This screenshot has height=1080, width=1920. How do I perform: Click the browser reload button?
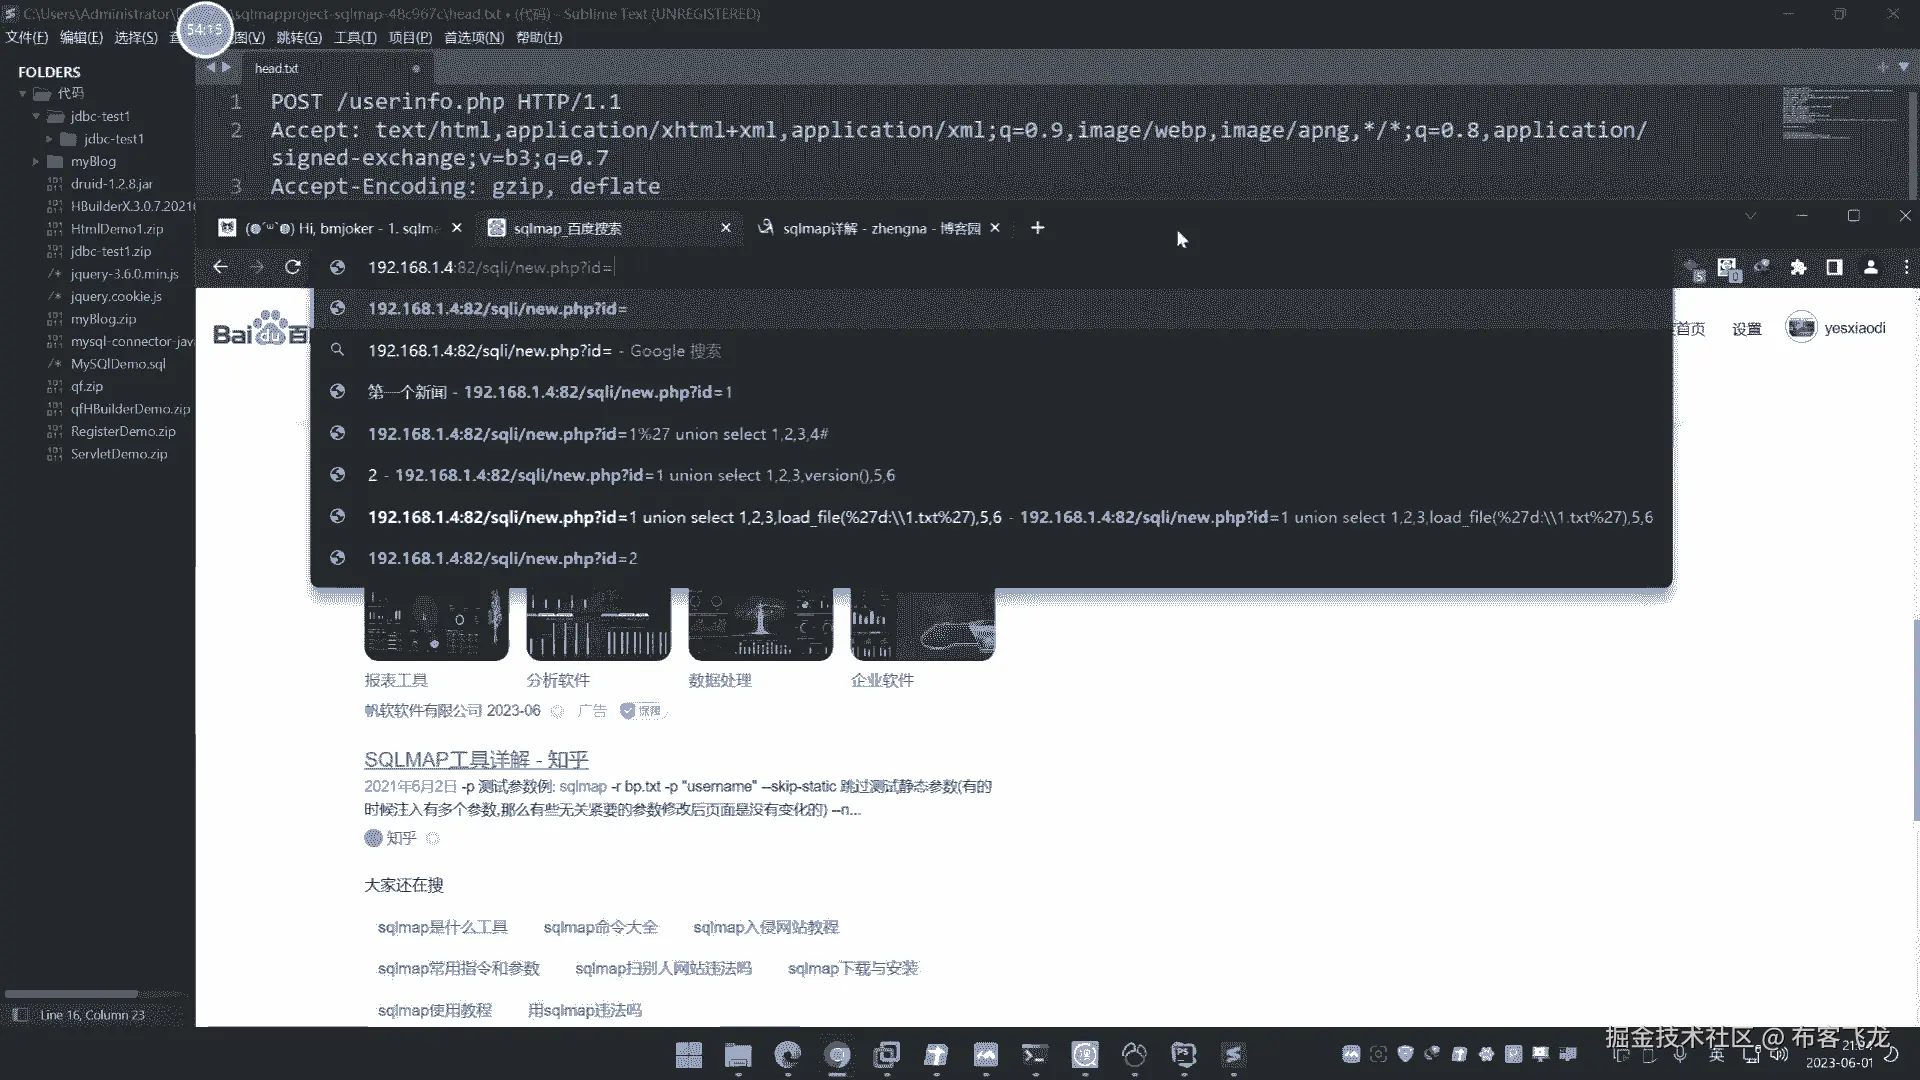click(x=293, y=267)
